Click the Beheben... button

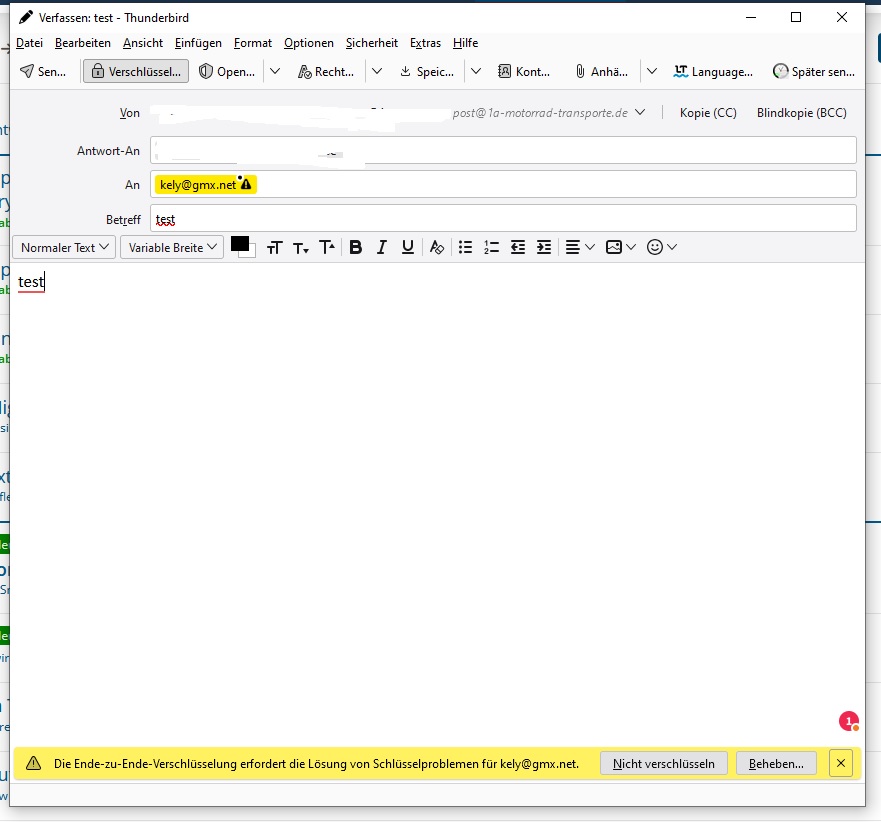tap(776, 763)
